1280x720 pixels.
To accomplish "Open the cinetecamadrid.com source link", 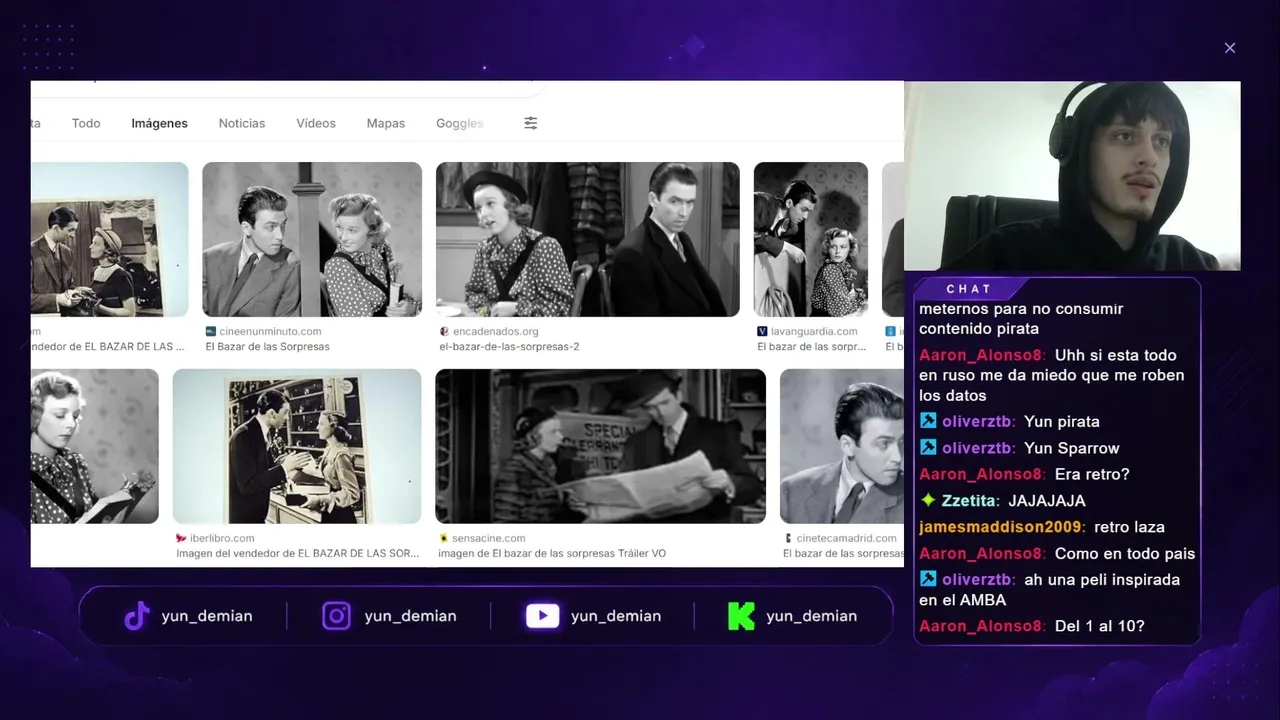I will tap(847, 538).
